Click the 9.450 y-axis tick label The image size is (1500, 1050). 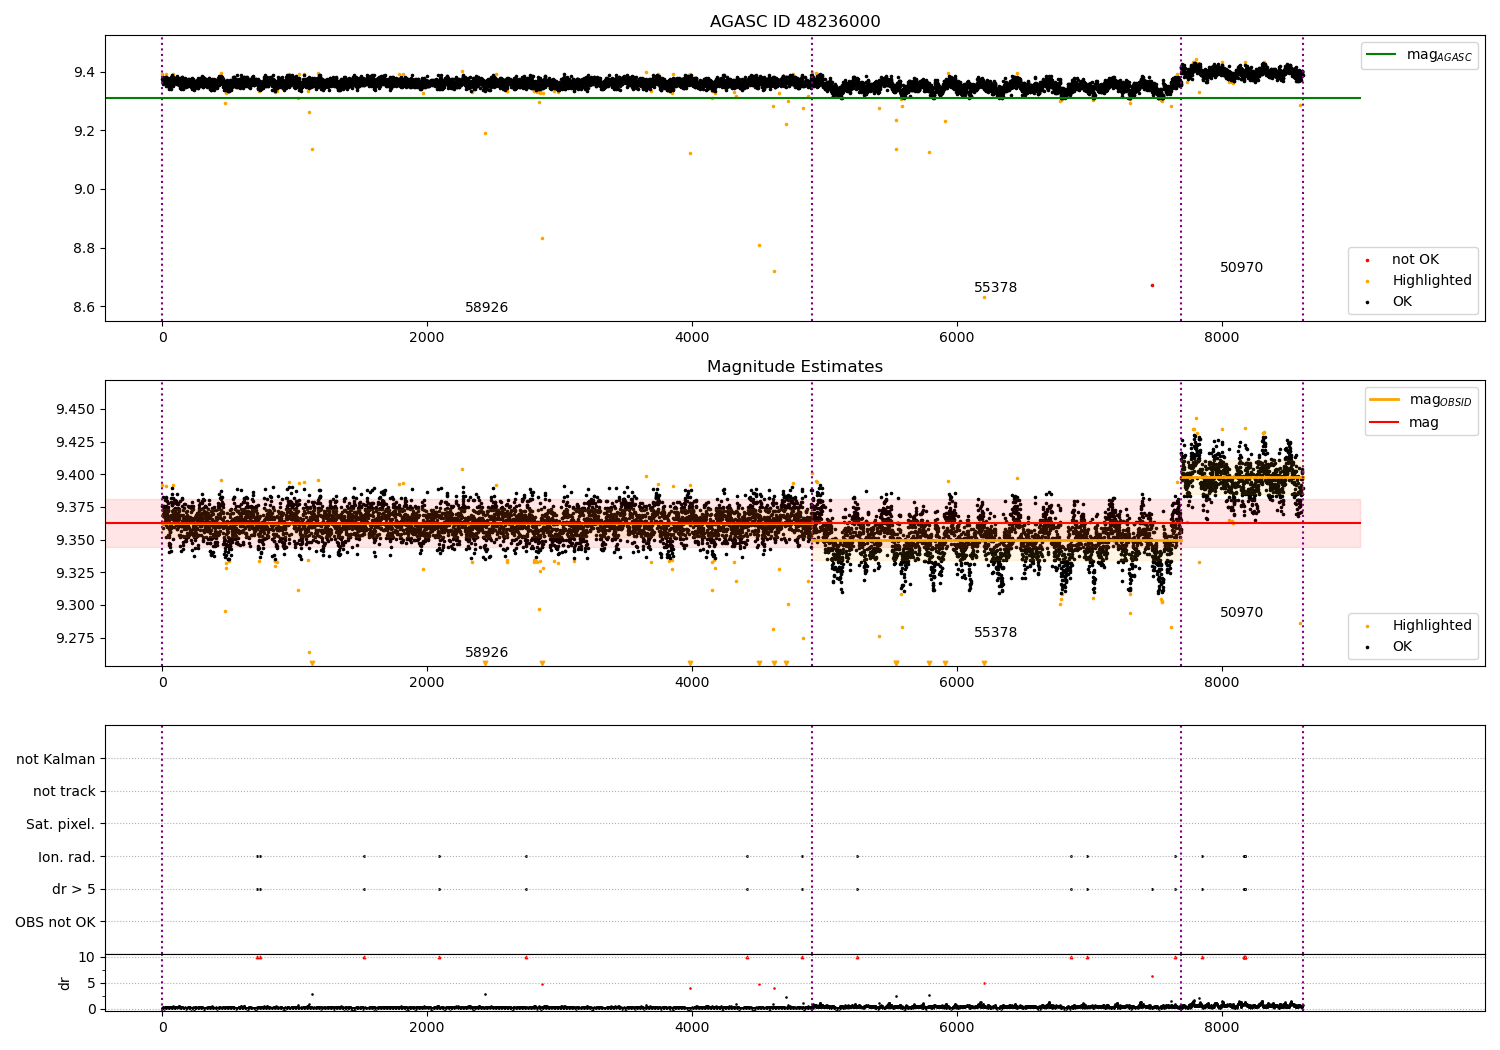(76, 410)
